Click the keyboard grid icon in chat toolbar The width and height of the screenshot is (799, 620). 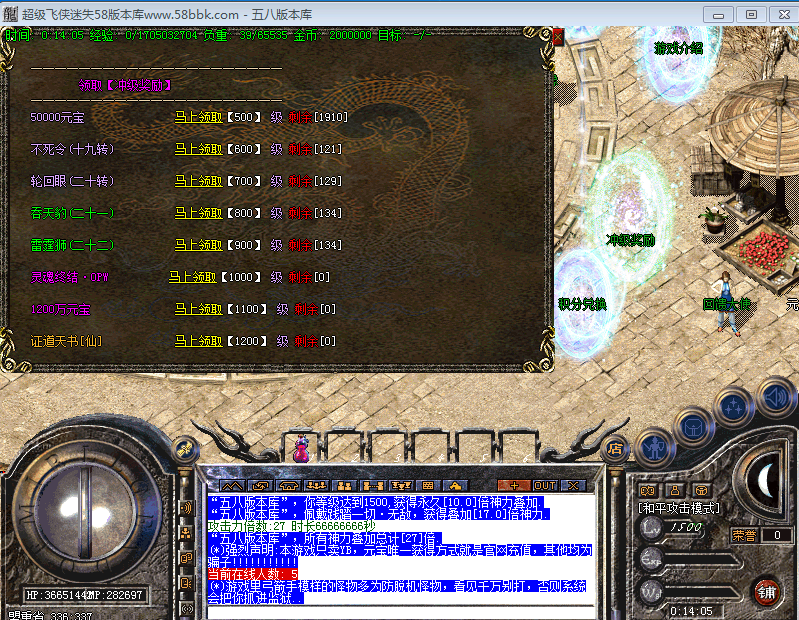(428, 486)
